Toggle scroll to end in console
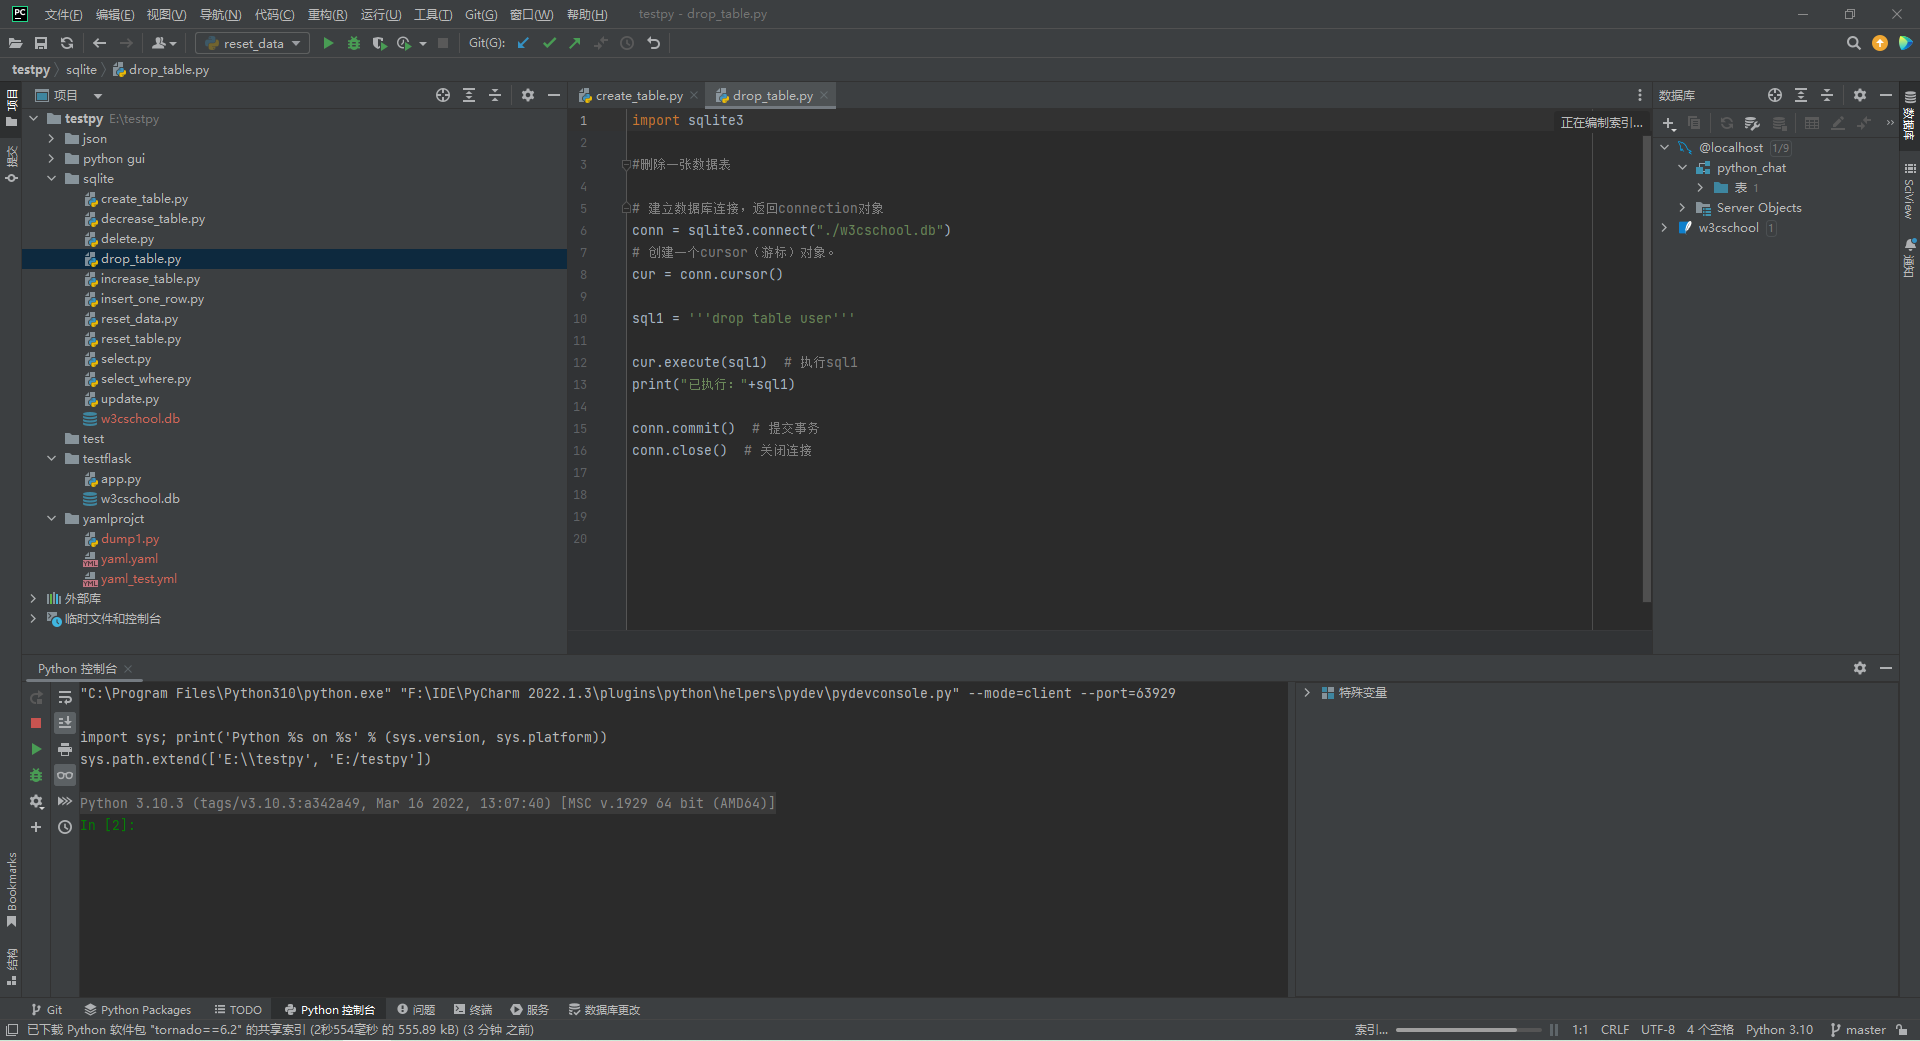The height and width of the screenshot is (1041, 1920). (x=65, y=722)
